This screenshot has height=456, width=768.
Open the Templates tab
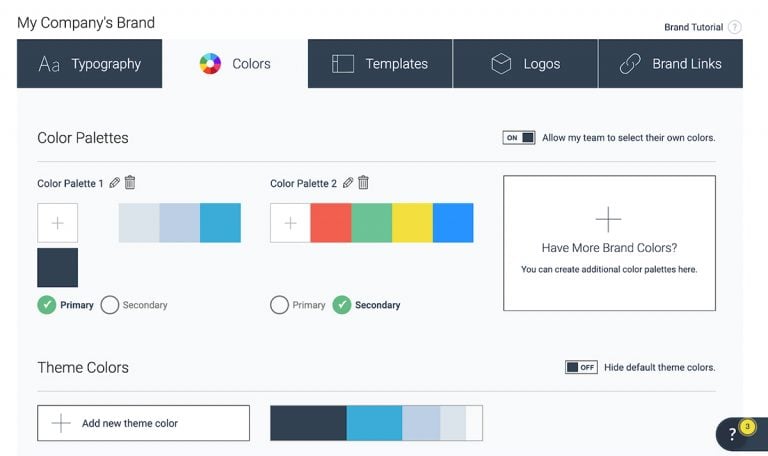pos(380,64)
